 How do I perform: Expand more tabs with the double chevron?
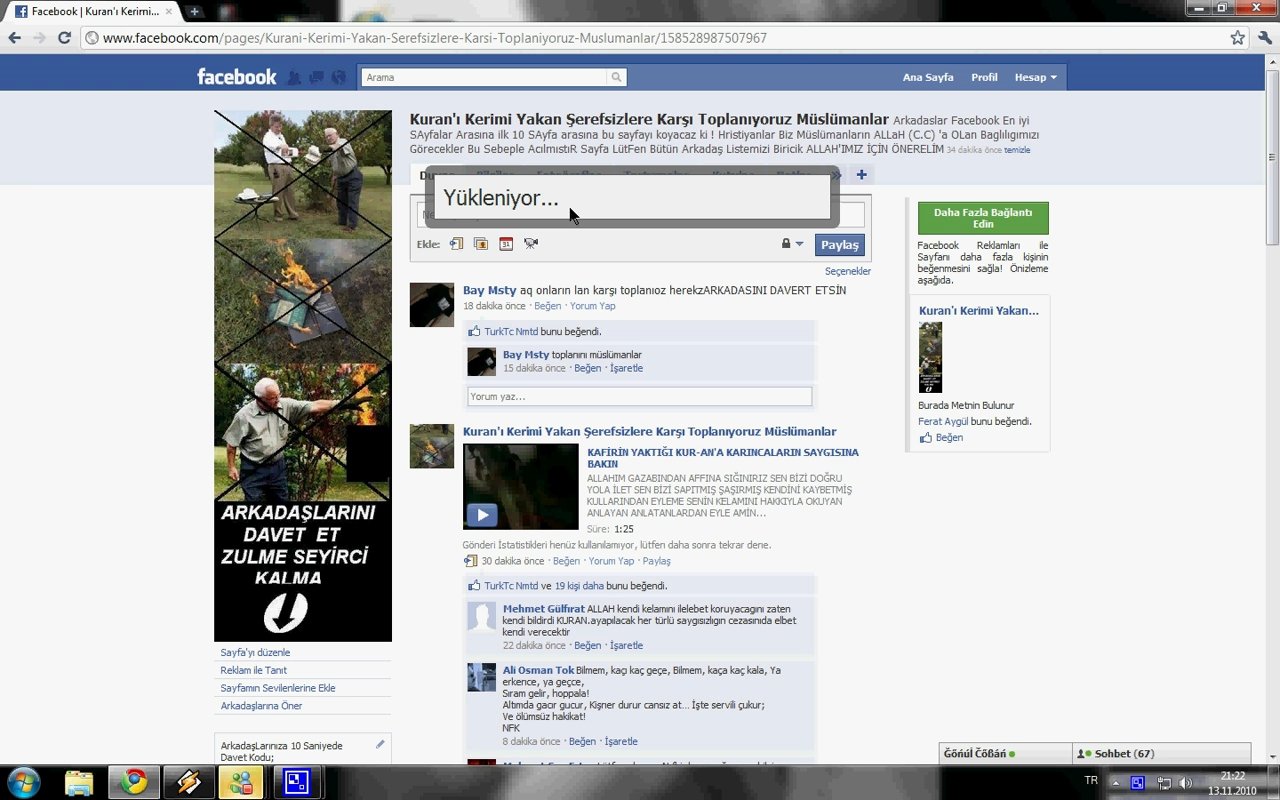[x=836, y=175]
